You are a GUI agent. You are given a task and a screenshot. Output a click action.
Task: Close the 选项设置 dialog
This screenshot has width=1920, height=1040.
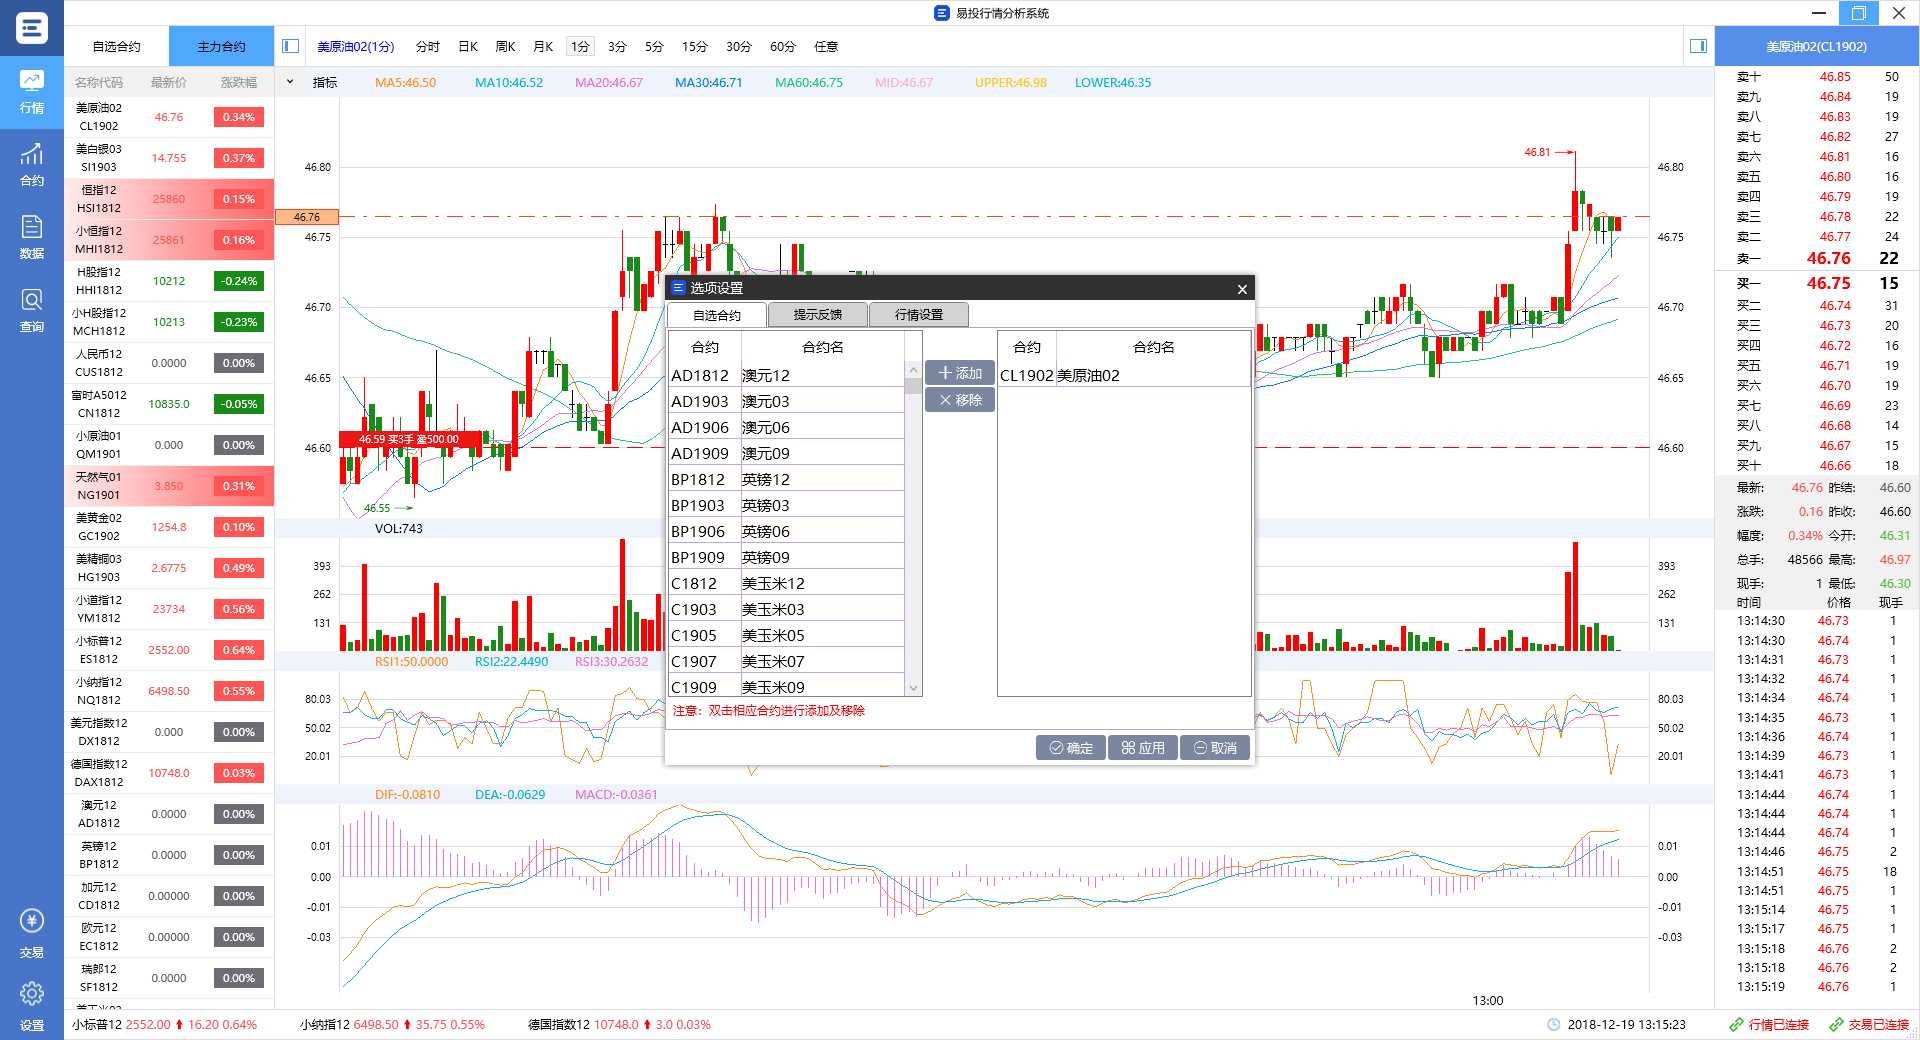1242,289
